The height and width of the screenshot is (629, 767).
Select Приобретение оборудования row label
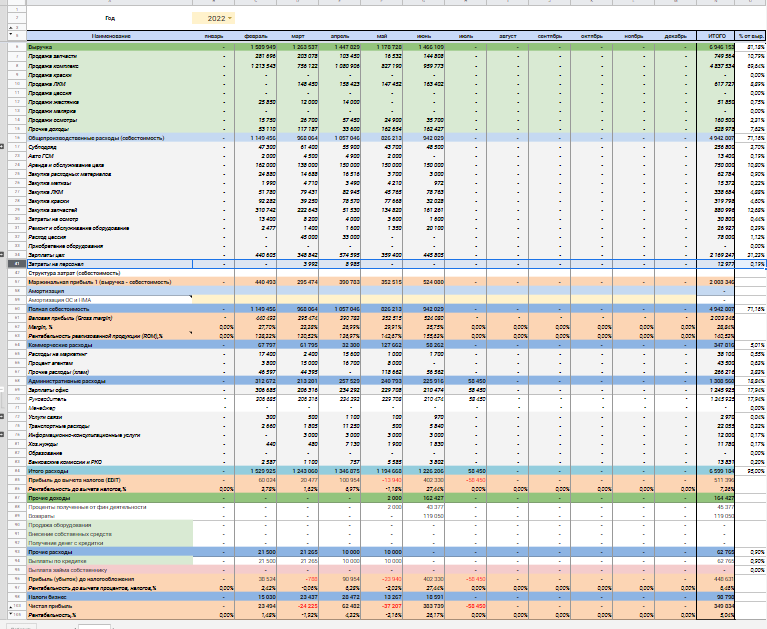110,246
